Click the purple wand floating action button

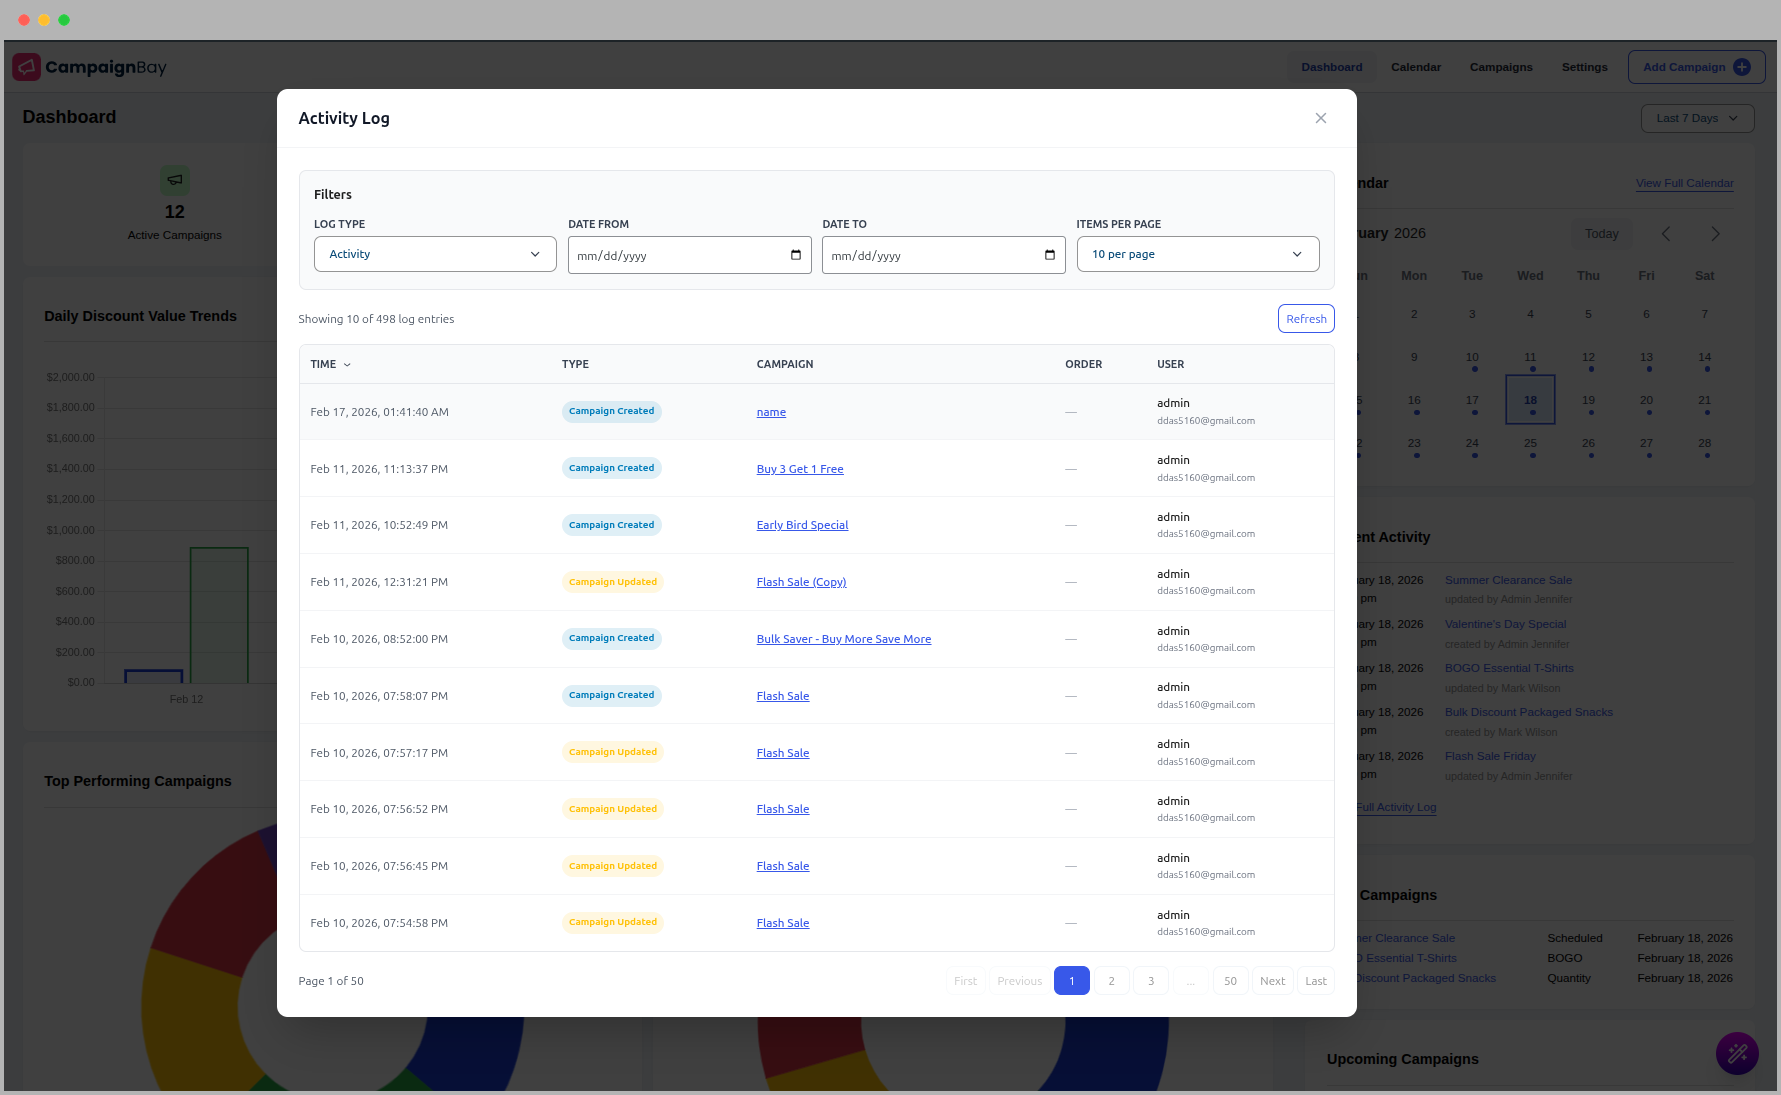[x=1737, y=1053]
